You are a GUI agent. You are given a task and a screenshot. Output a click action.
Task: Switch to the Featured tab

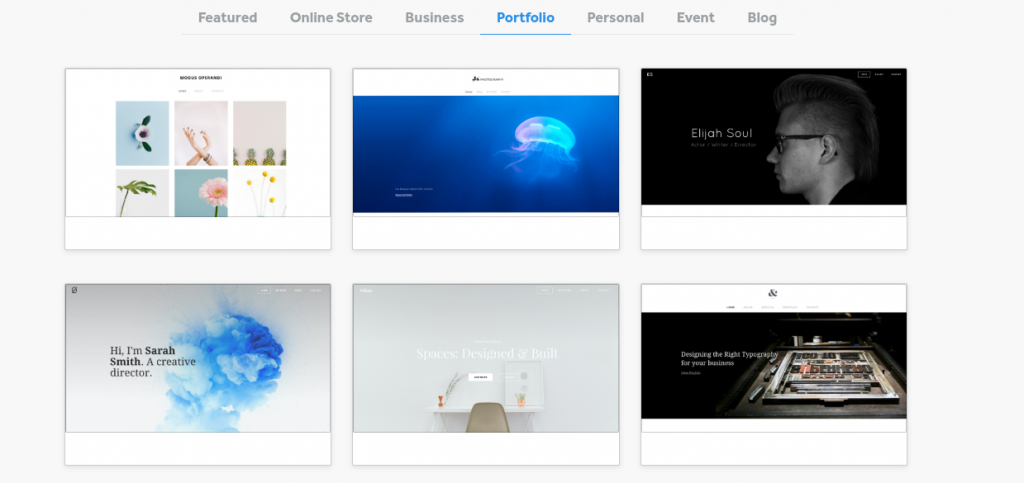[227, 18]
